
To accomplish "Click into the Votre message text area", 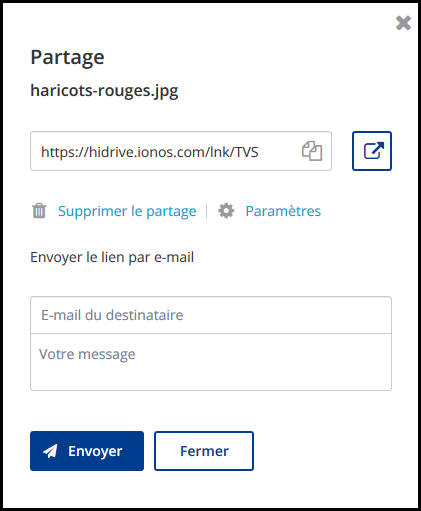I will coord(211,362).
